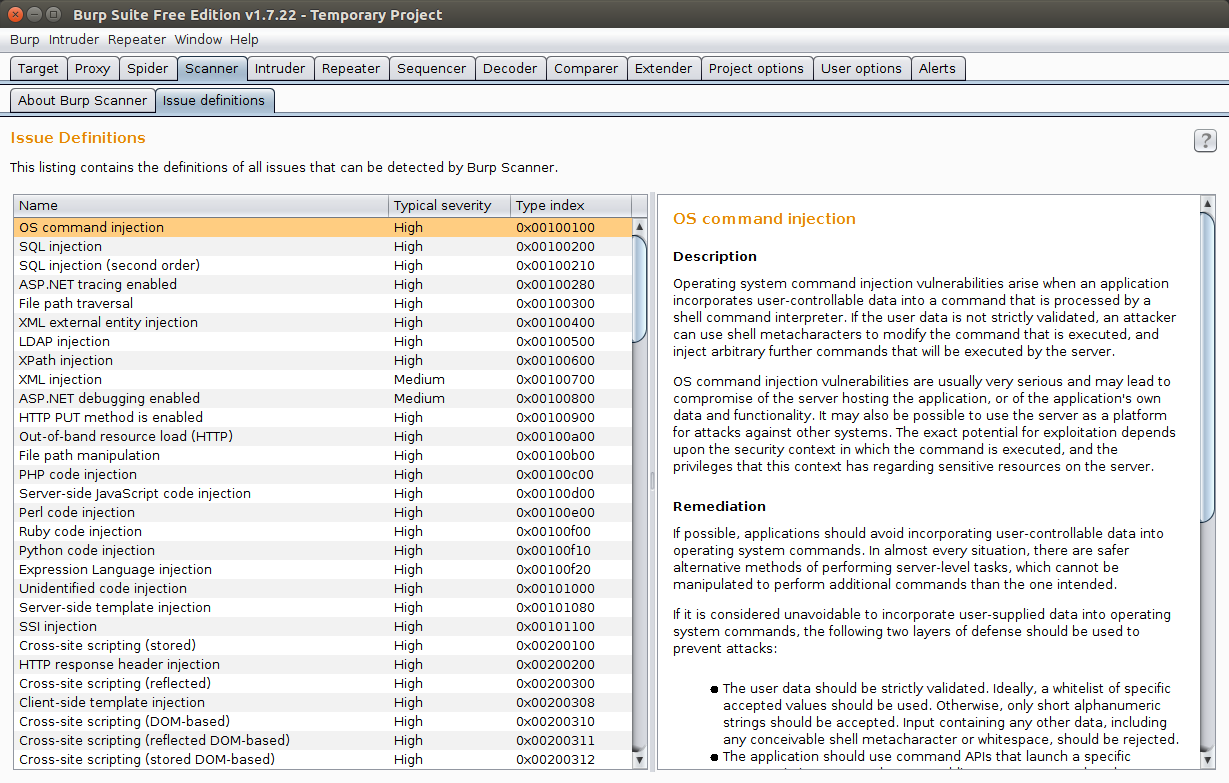The image size is (1229, 783).
Task: Open the Window menu
Action: coord(198,39)
